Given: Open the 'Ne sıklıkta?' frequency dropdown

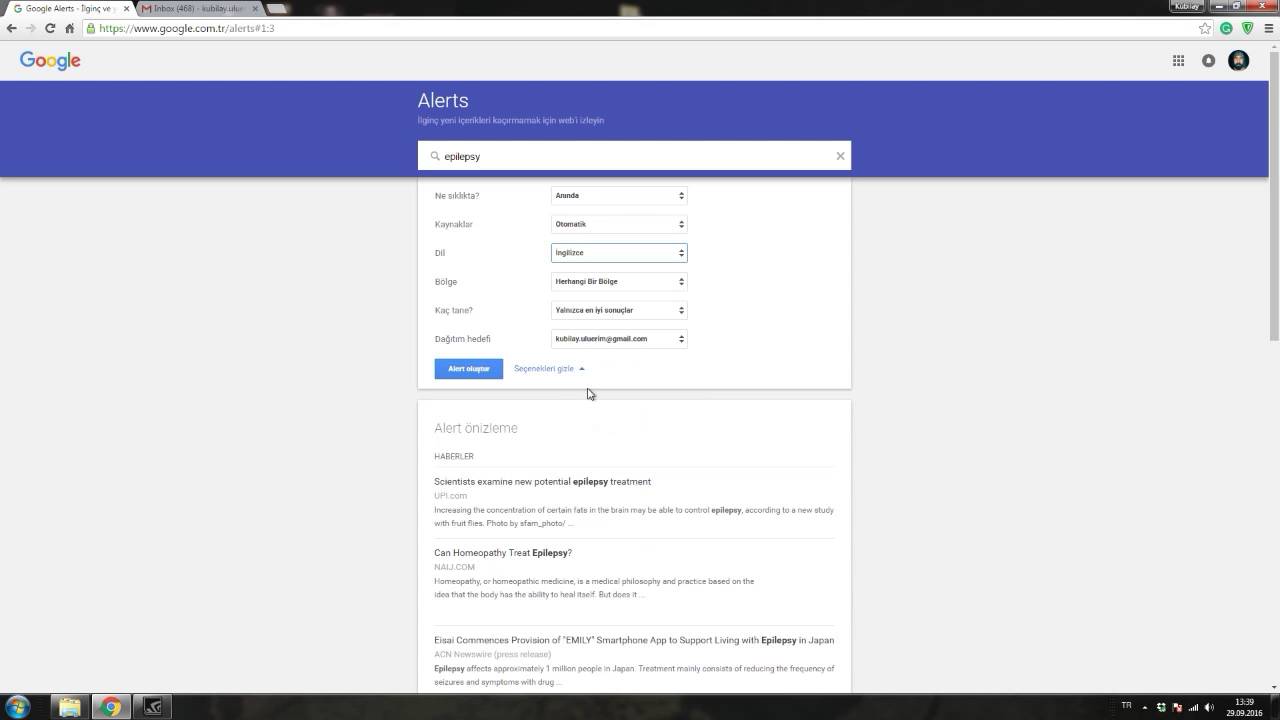Looking at the screenshot, I should click(x=619, y=195).
